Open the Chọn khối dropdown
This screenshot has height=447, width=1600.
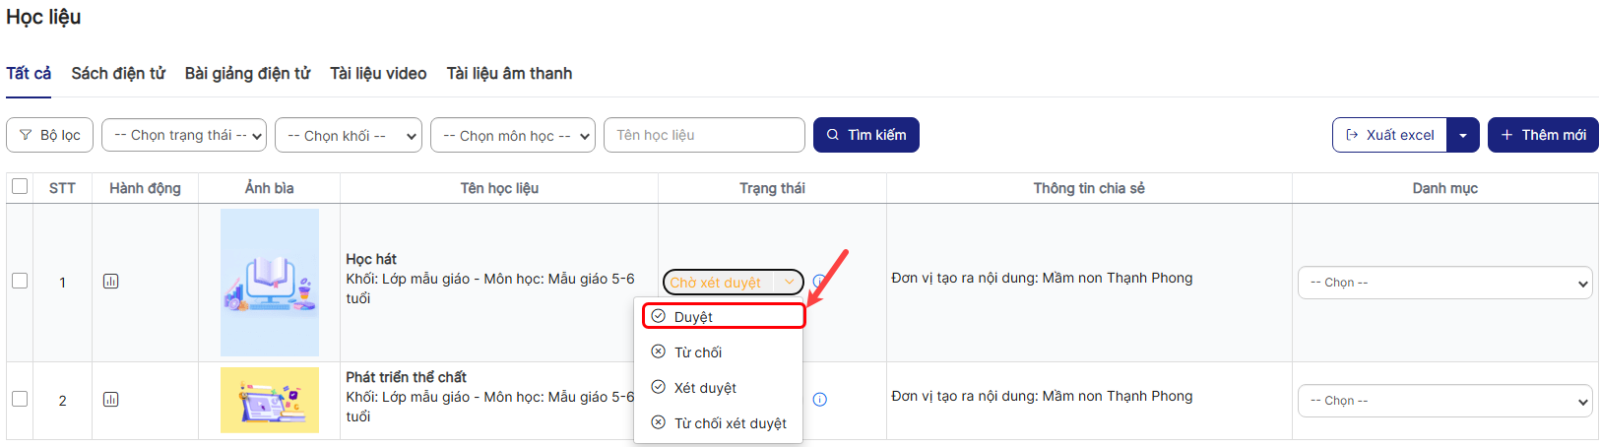pos(348,135)
